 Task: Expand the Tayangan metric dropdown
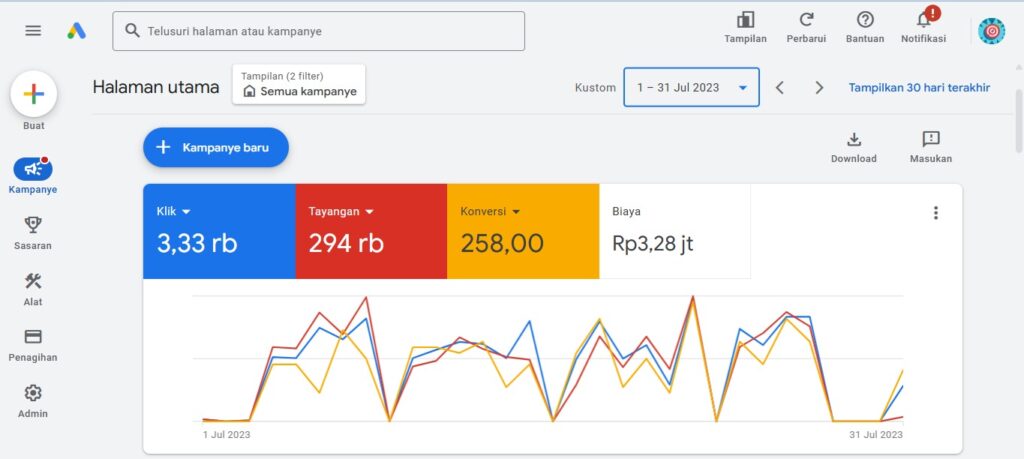point(369,212)
